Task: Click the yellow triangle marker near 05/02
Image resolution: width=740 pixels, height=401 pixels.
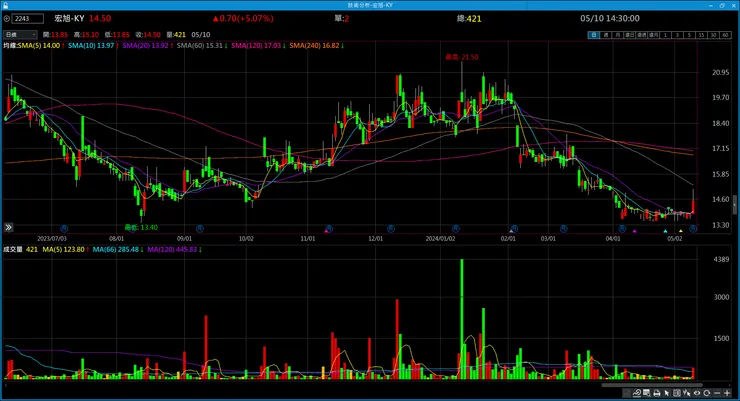Action: (681, 231)
